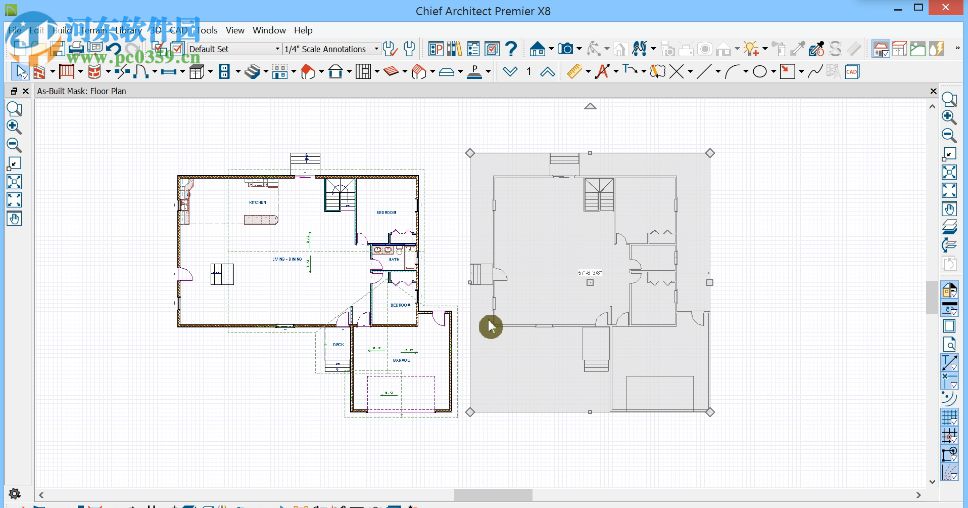
Task: Click the CAD Detail window icon
Action: tap(852, 72)
